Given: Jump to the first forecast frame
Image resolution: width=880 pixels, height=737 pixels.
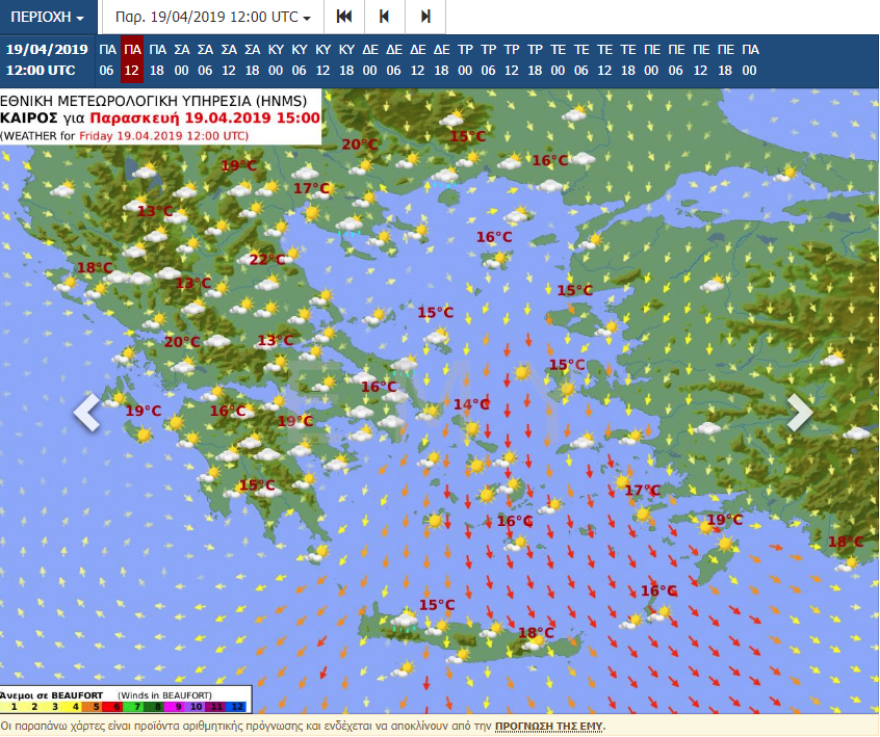Looking at the screenshot, I should tap(344, 17).
